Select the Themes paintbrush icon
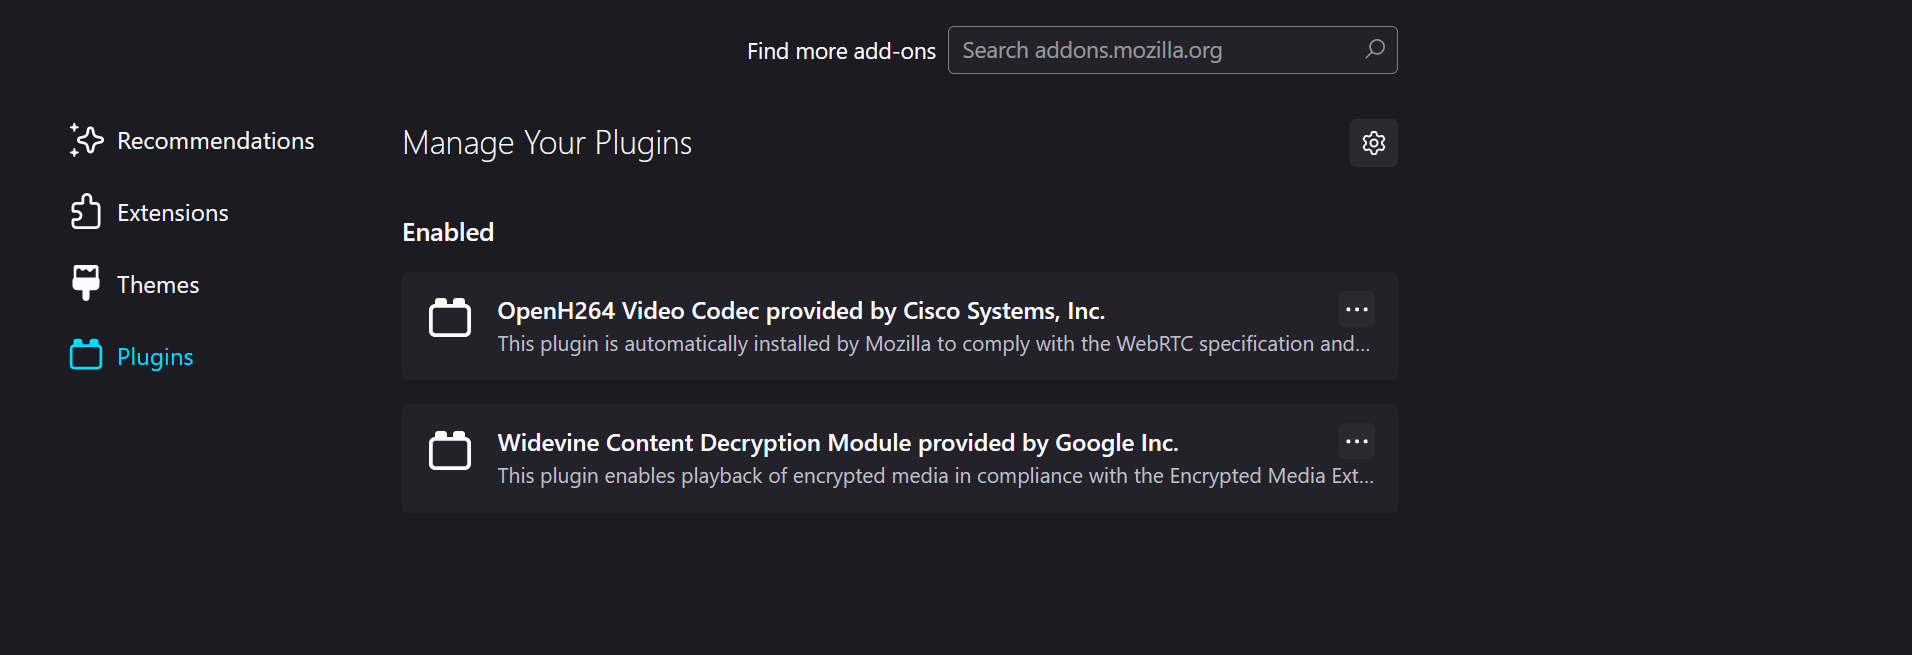The height and width of the screenshot is (655, 1912). [85, 283]
